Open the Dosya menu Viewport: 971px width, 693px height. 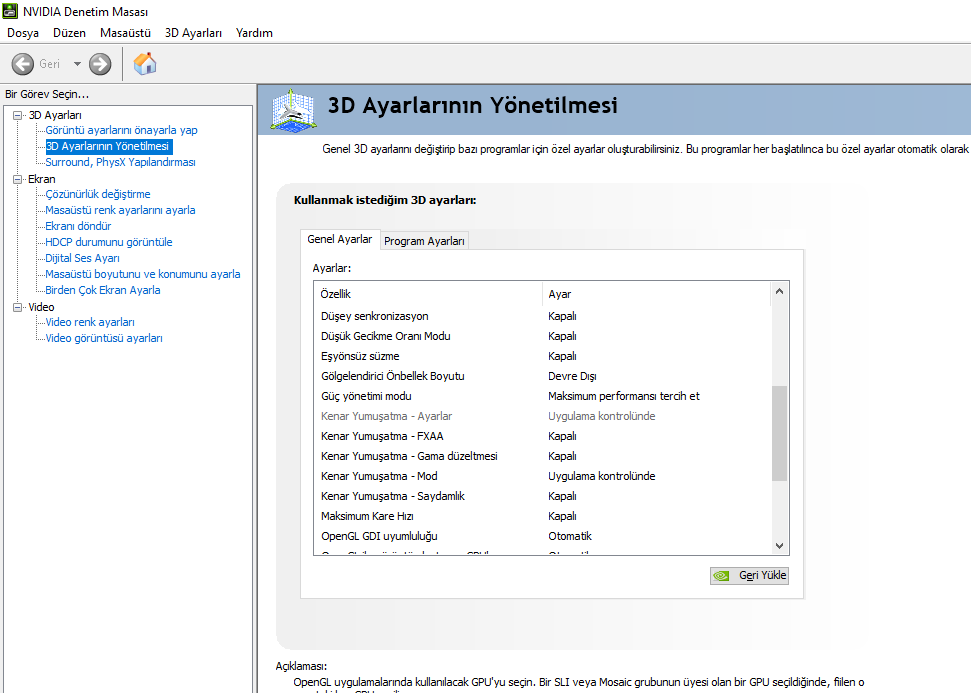[23, 33]
